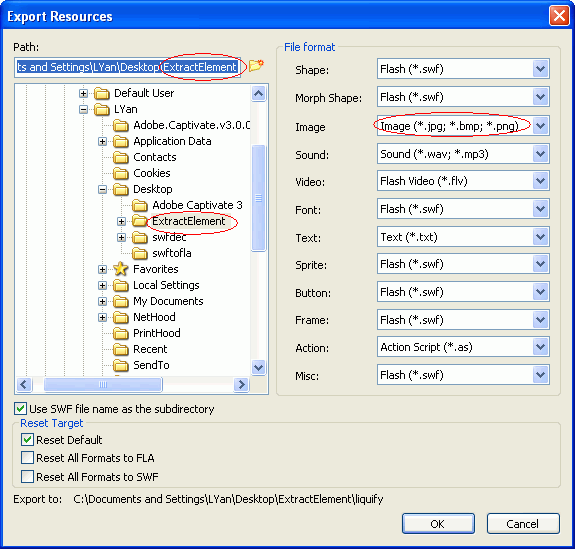
Task: Click the swftofla folder icon
Action: [x=139, y=253]
